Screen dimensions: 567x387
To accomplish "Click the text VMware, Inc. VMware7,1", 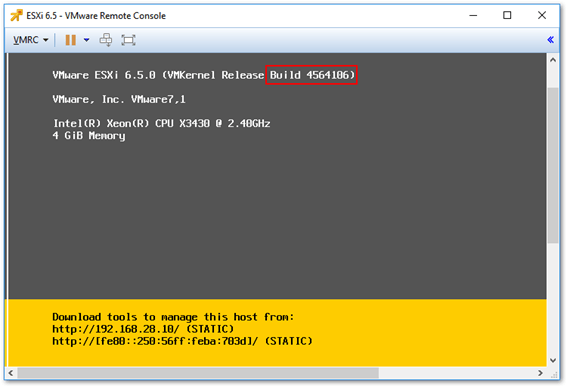I will point(119,99).
